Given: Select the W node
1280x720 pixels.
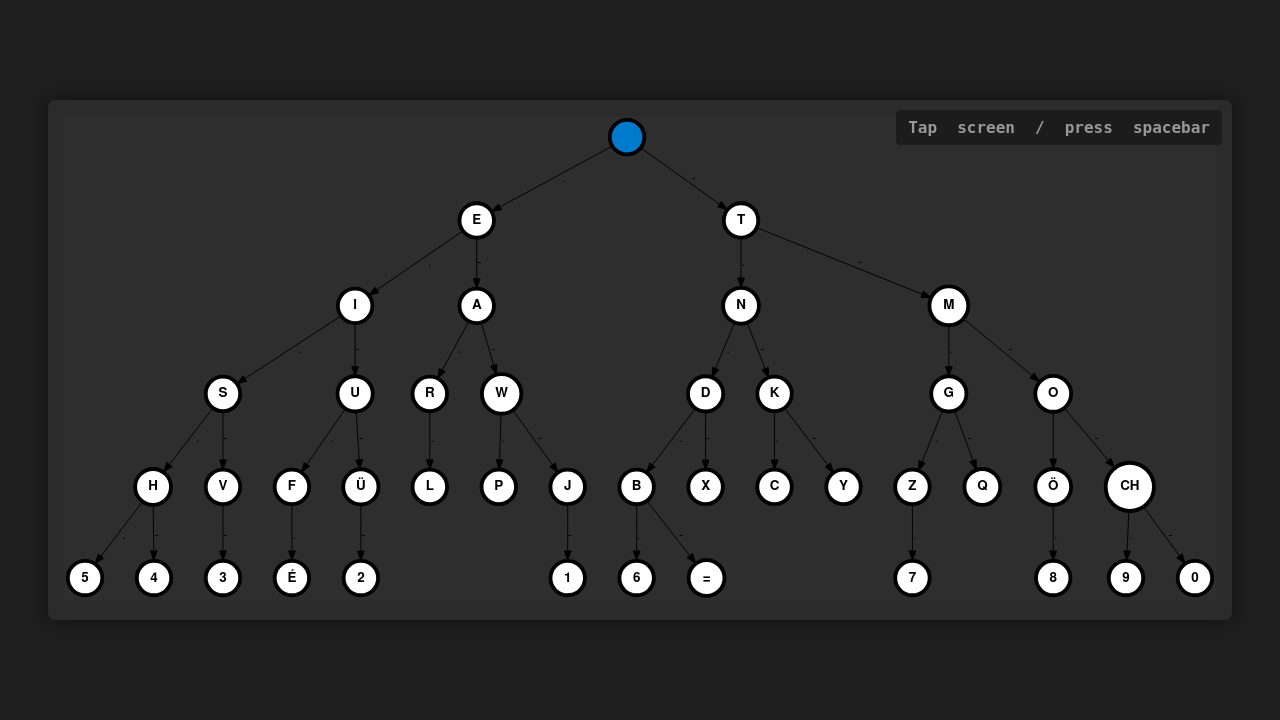Looking at the screenshot, I should (501, 393).
